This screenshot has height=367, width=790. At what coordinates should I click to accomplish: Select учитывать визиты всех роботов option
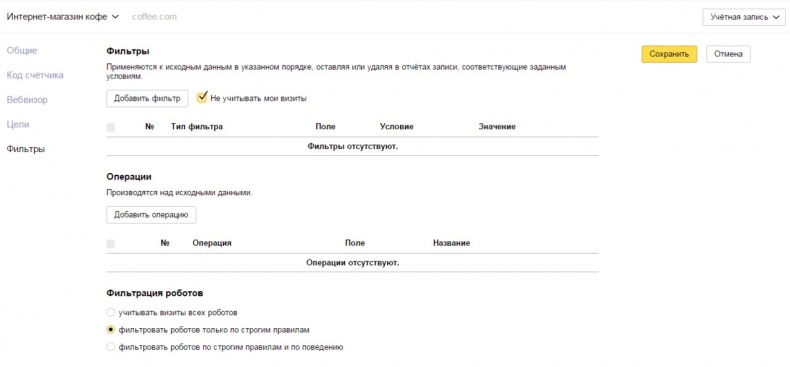(x=111, y=313)
